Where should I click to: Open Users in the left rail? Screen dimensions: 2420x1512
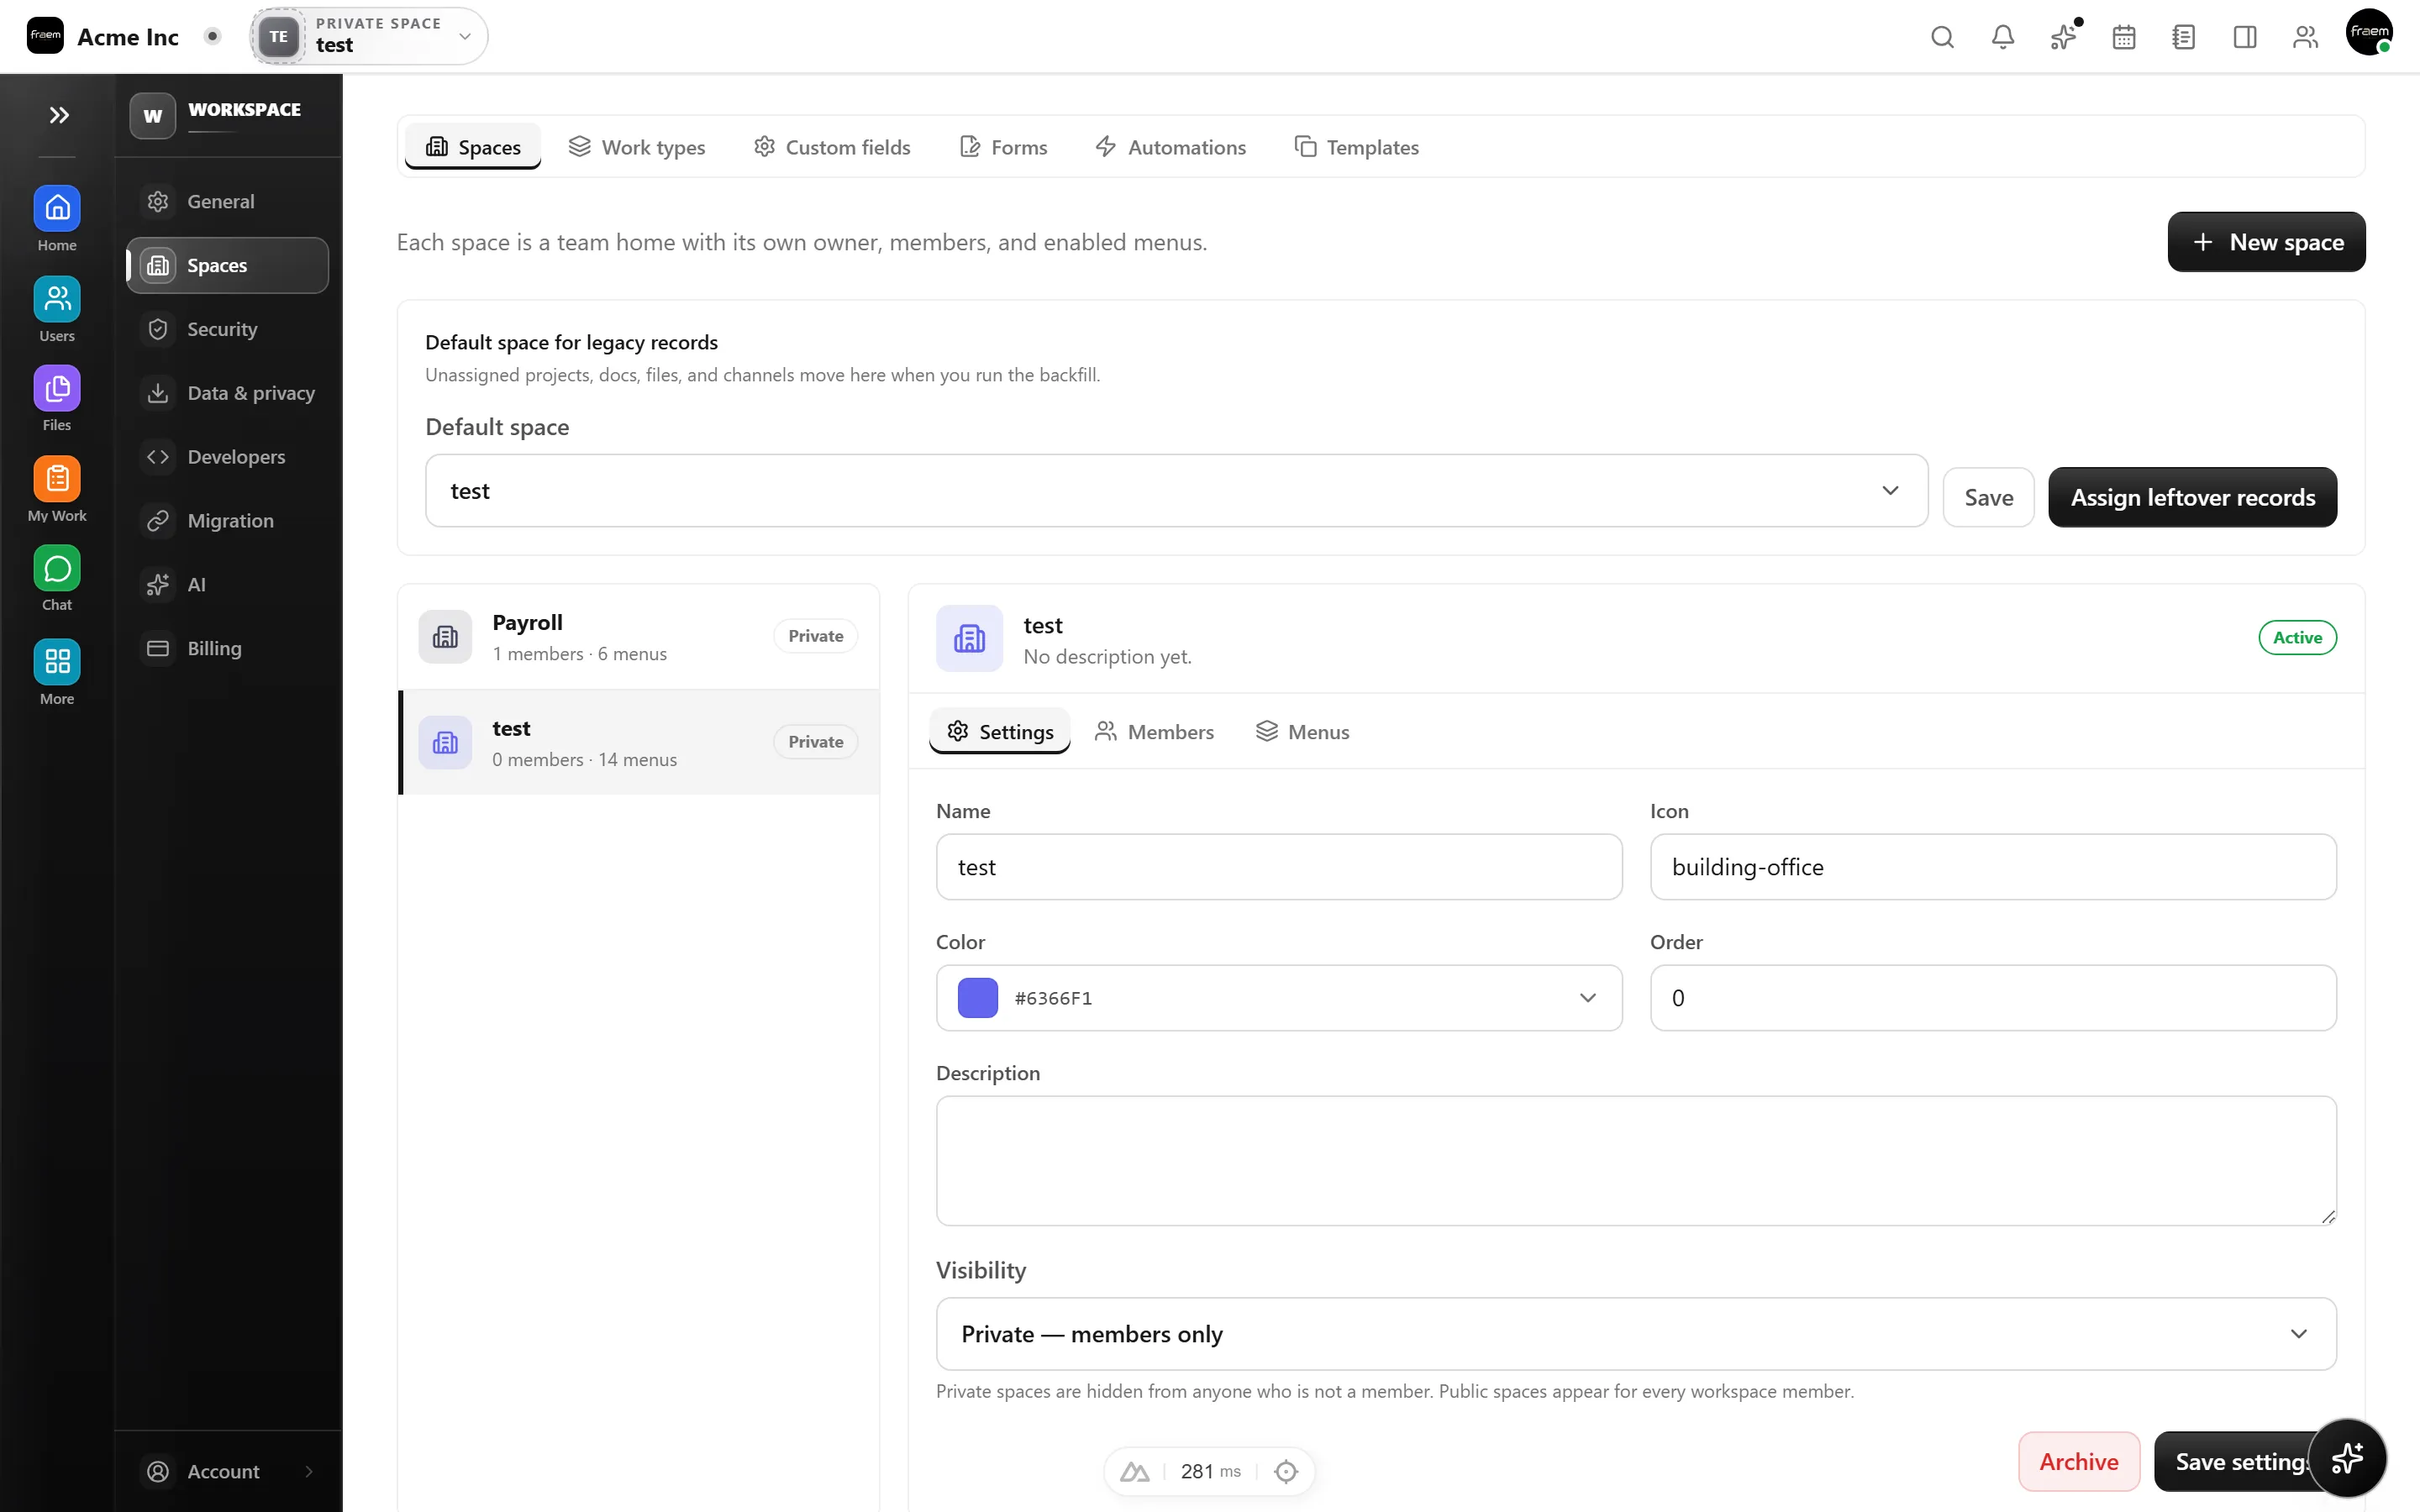(57, 309)
